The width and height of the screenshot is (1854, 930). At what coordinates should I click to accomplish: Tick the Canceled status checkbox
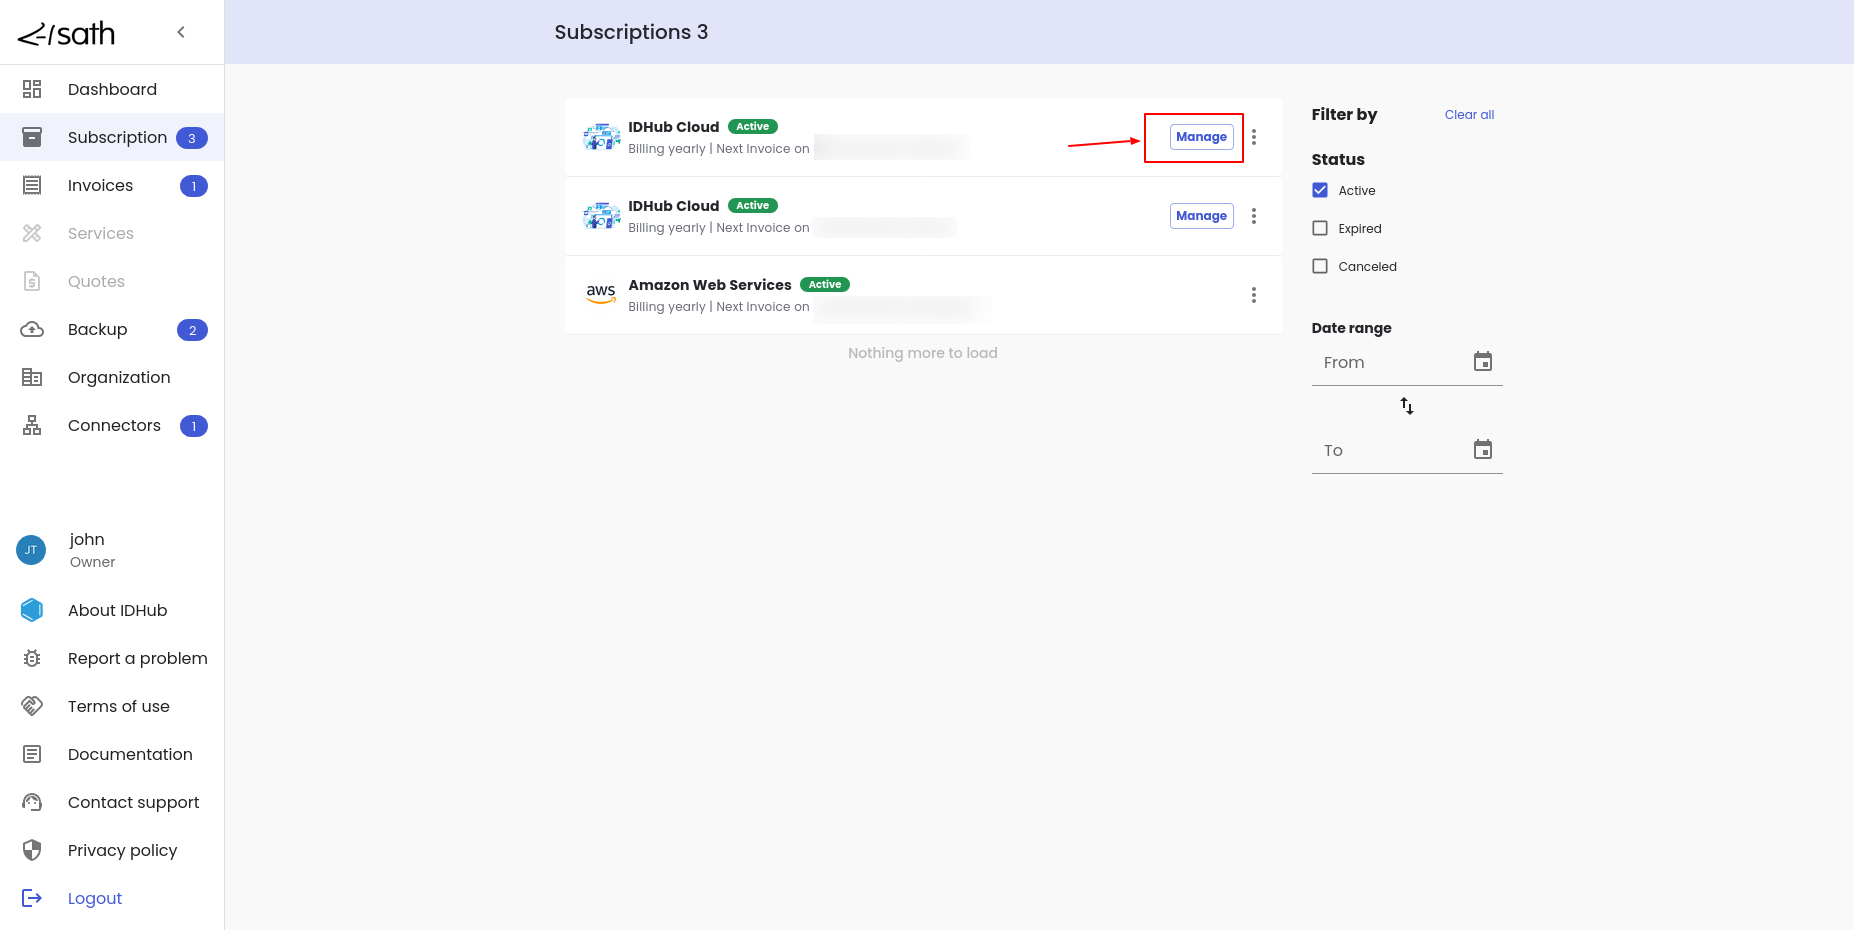(x=1320, y=266)
